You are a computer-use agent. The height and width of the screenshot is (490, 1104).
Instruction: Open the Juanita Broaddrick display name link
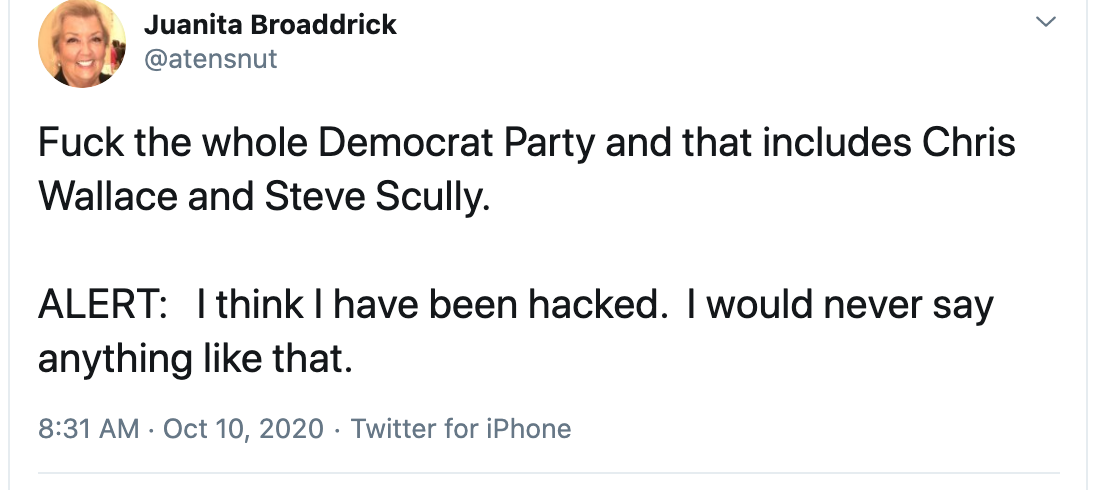pos(270,24)
